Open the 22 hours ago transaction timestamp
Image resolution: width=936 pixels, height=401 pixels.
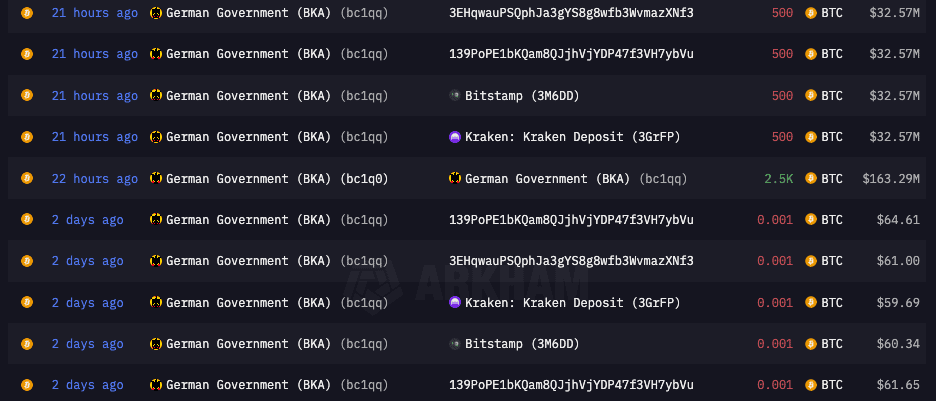tap(94, 178)
